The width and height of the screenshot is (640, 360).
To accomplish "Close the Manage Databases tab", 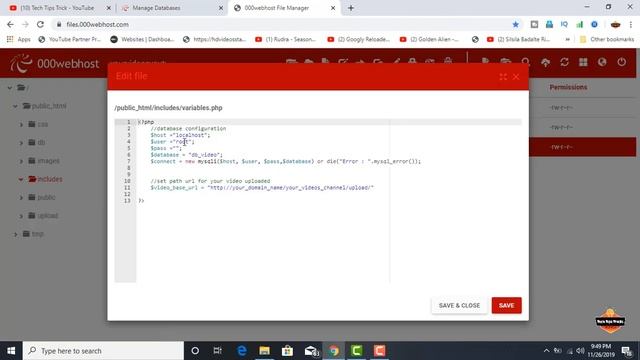I will tap(221, 8).
